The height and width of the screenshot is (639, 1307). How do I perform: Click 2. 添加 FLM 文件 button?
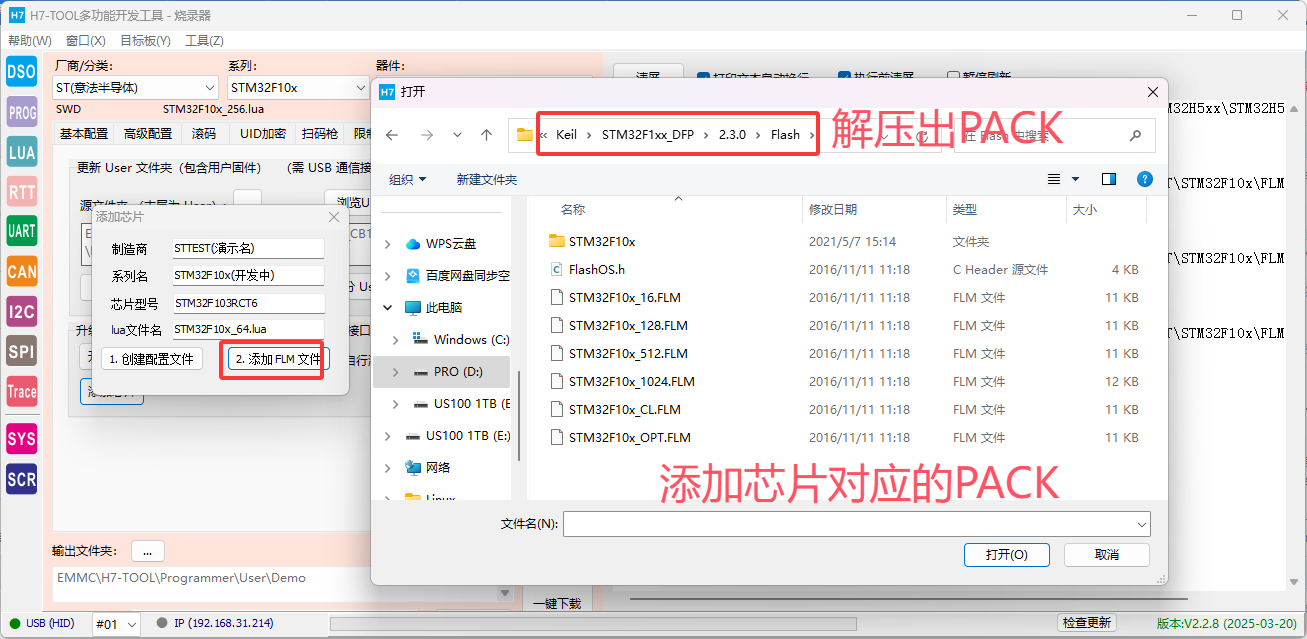(x=277, y=359)
